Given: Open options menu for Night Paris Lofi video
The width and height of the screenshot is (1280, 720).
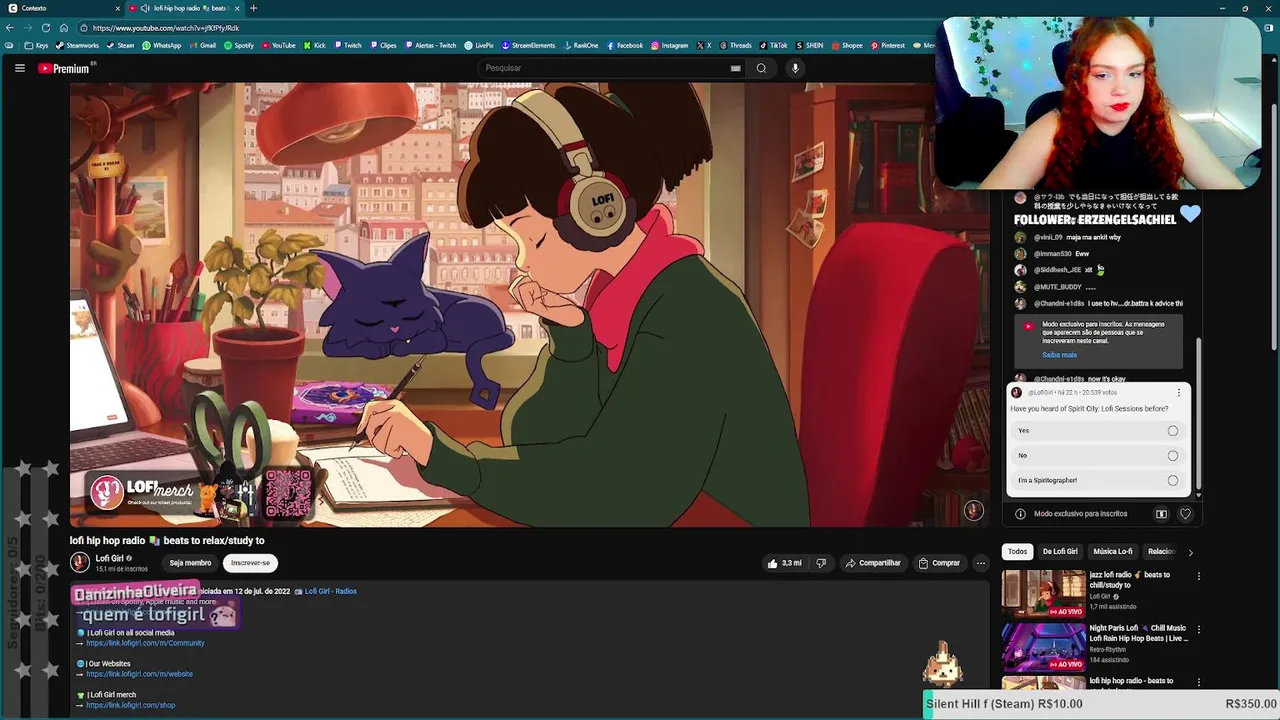Looking at the screenshot, I should (x=1198, y=629).
